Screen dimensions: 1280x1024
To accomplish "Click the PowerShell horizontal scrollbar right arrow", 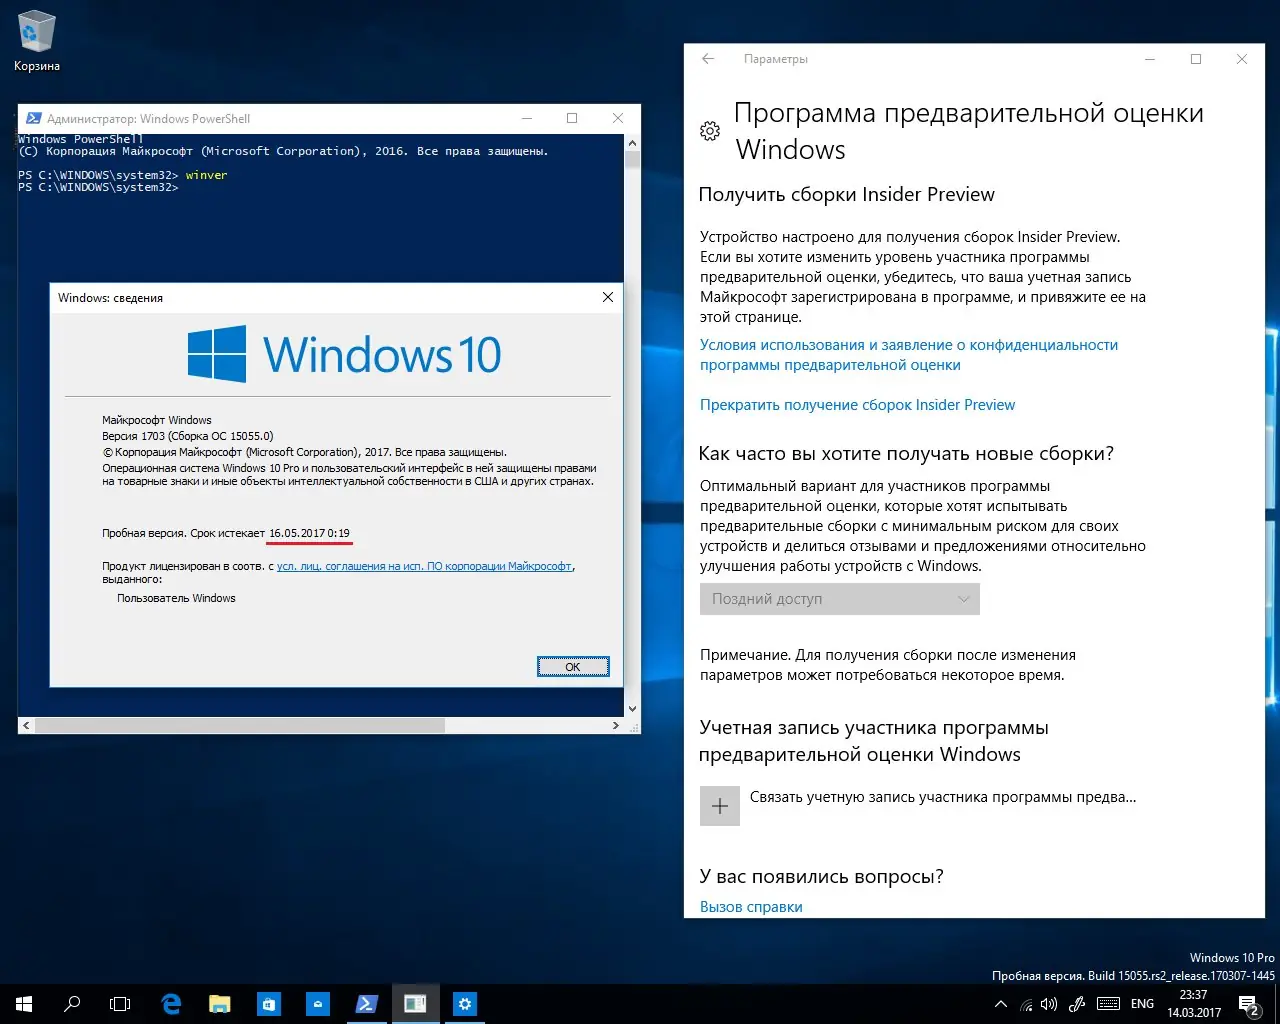I will [x=617, y=726].
